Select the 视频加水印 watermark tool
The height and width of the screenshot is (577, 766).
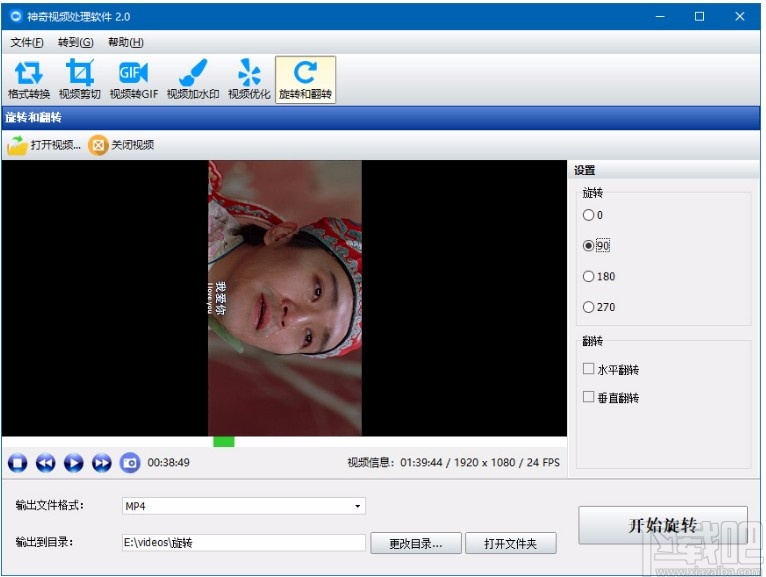coord(193,80)
